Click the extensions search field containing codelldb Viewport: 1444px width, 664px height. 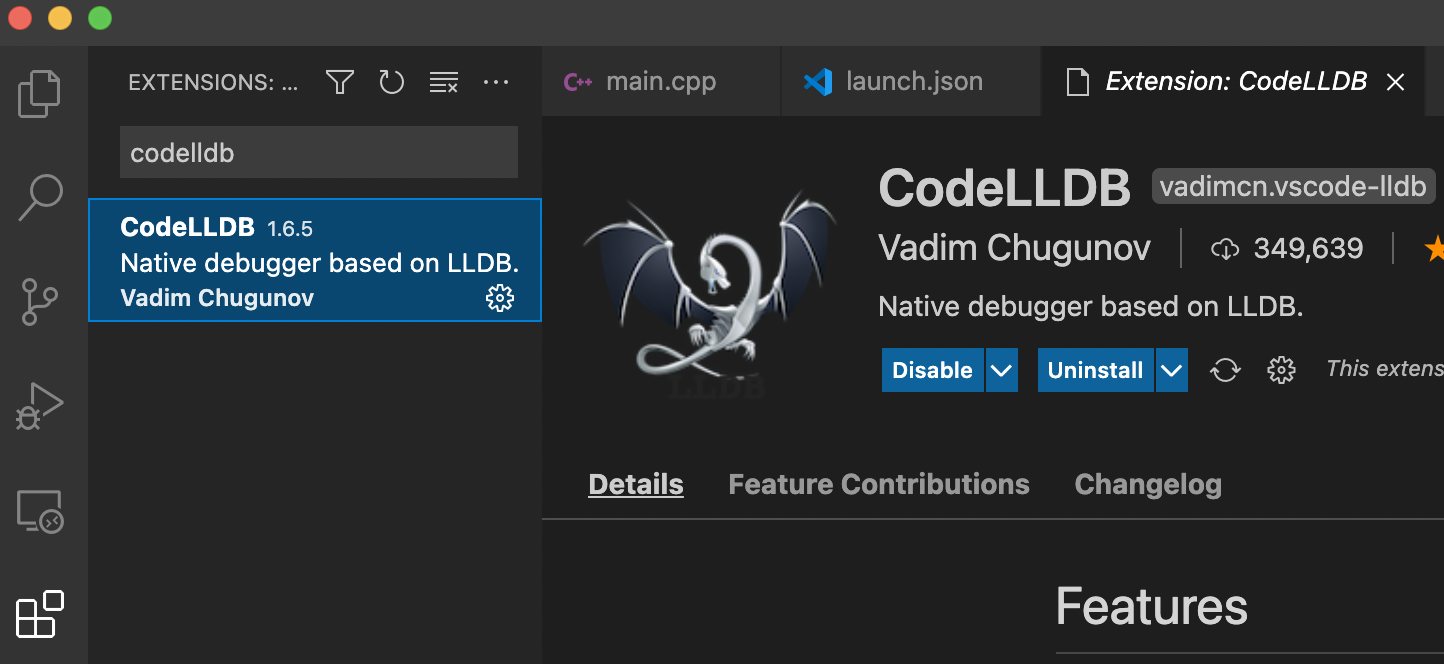tap(319, 152)
